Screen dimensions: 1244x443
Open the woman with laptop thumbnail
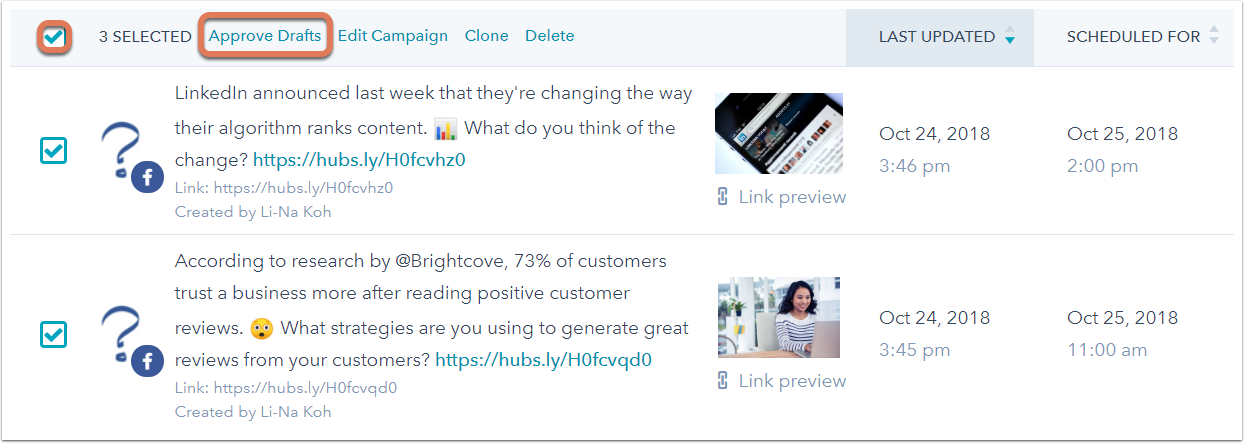tap(779, 317)
